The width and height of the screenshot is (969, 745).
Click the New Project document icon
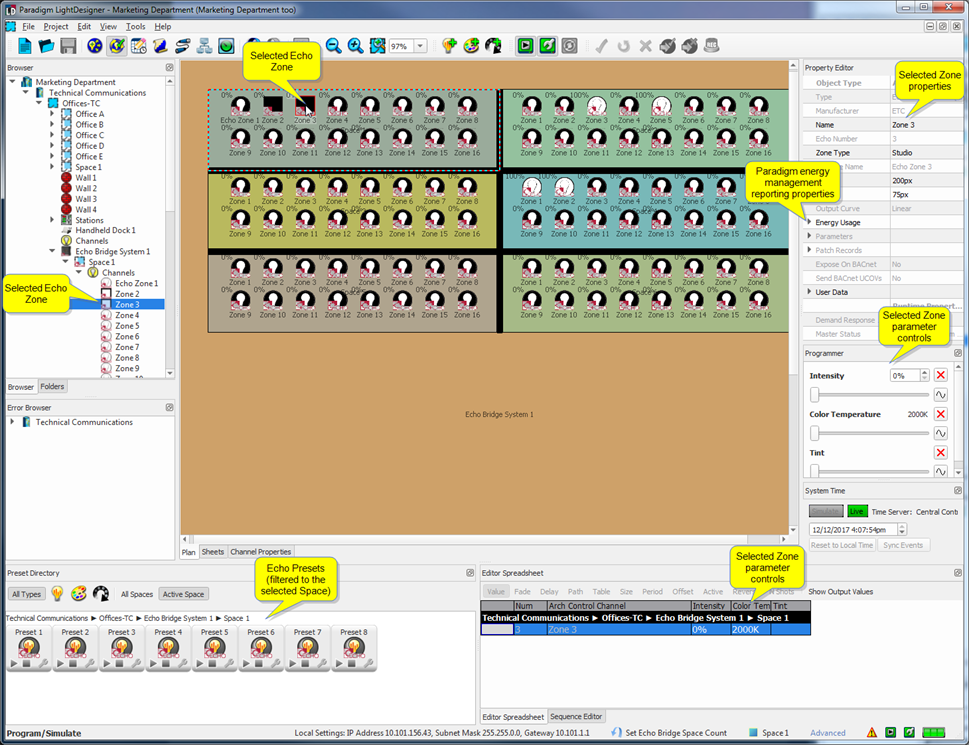(x=25, y=46)
